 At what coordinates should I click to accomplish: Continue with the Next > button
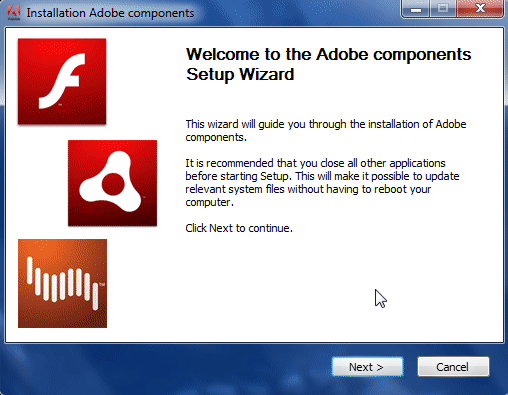(x=367, y=367)
